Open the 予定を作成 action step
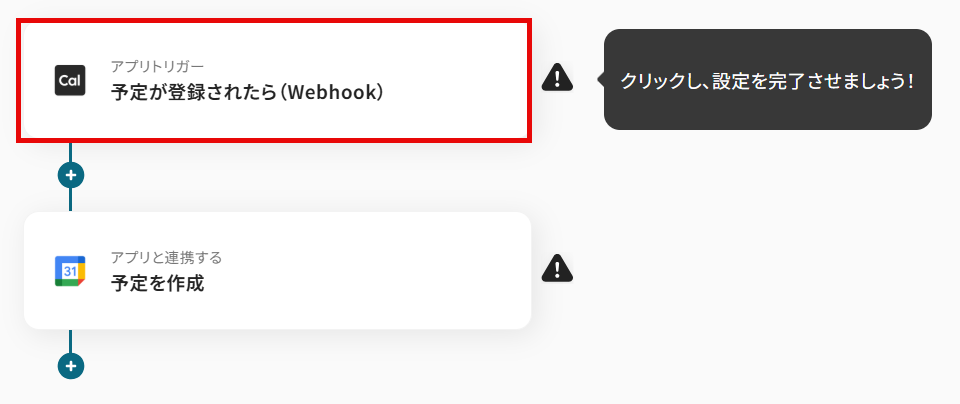Screen dimensions: 960x404 (277, 271)
